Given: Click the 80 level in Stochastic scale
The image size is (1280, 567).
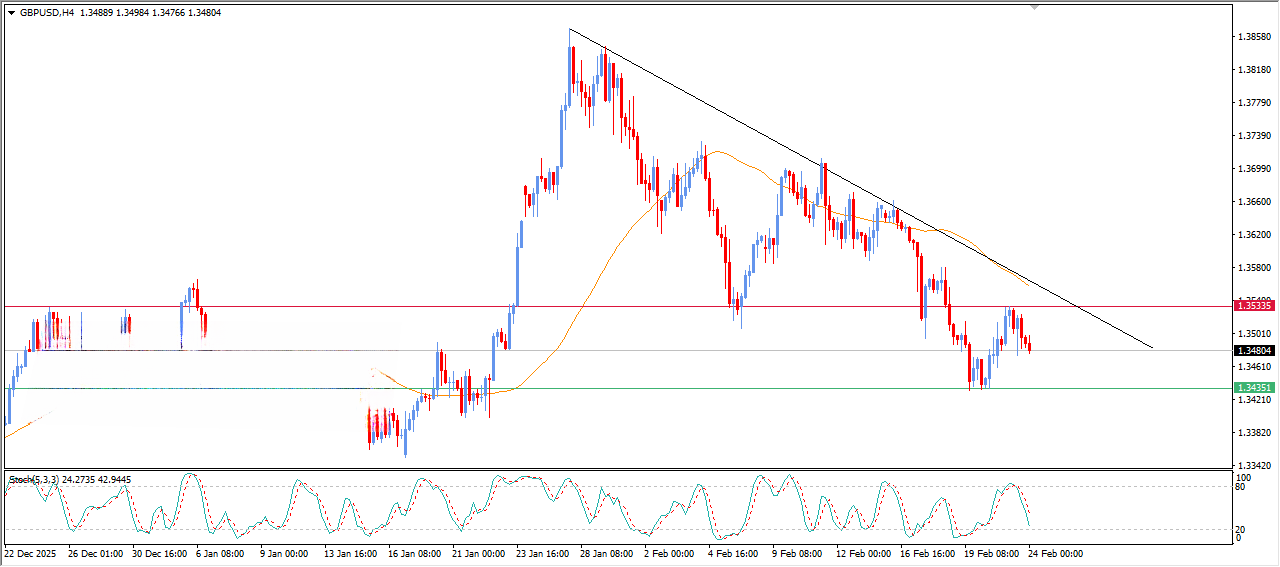Looking at the screenshot, I should 1242,488.
